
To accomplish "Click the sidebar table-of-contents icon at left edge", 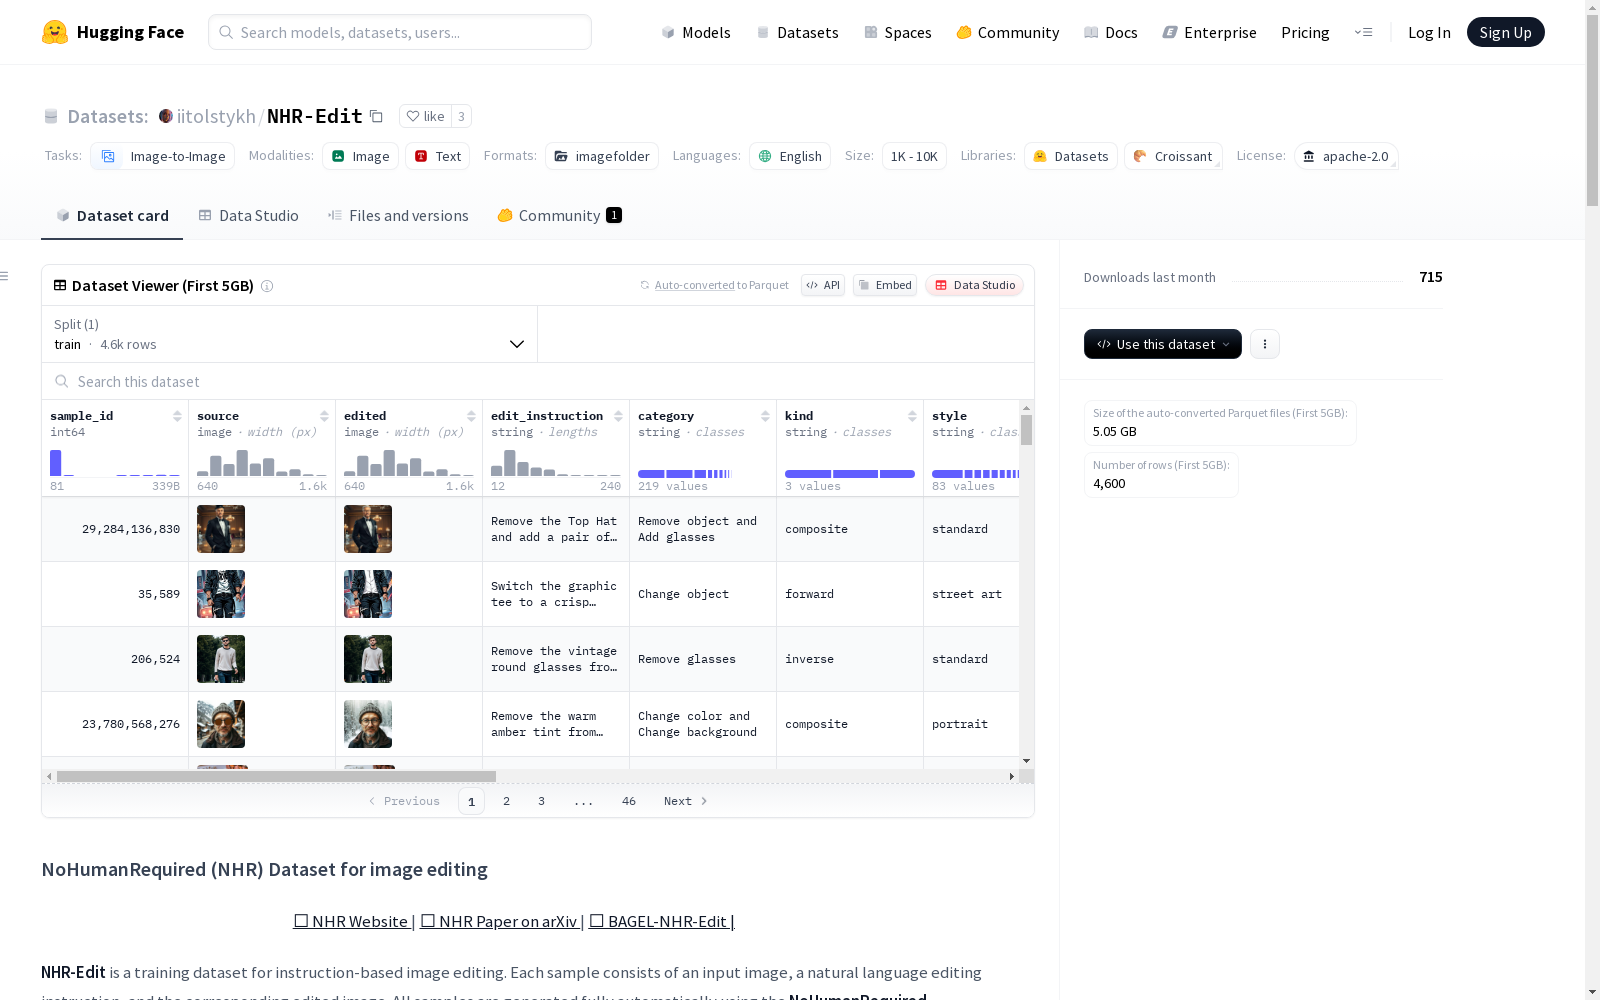I will (5, 276).
